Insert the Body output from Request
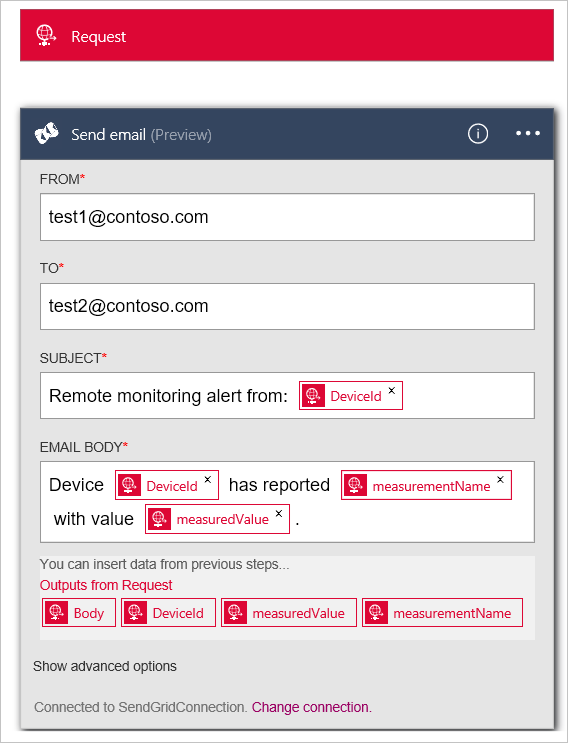The image size is (568, 743). pyautogui.click(x=79, y=613)
